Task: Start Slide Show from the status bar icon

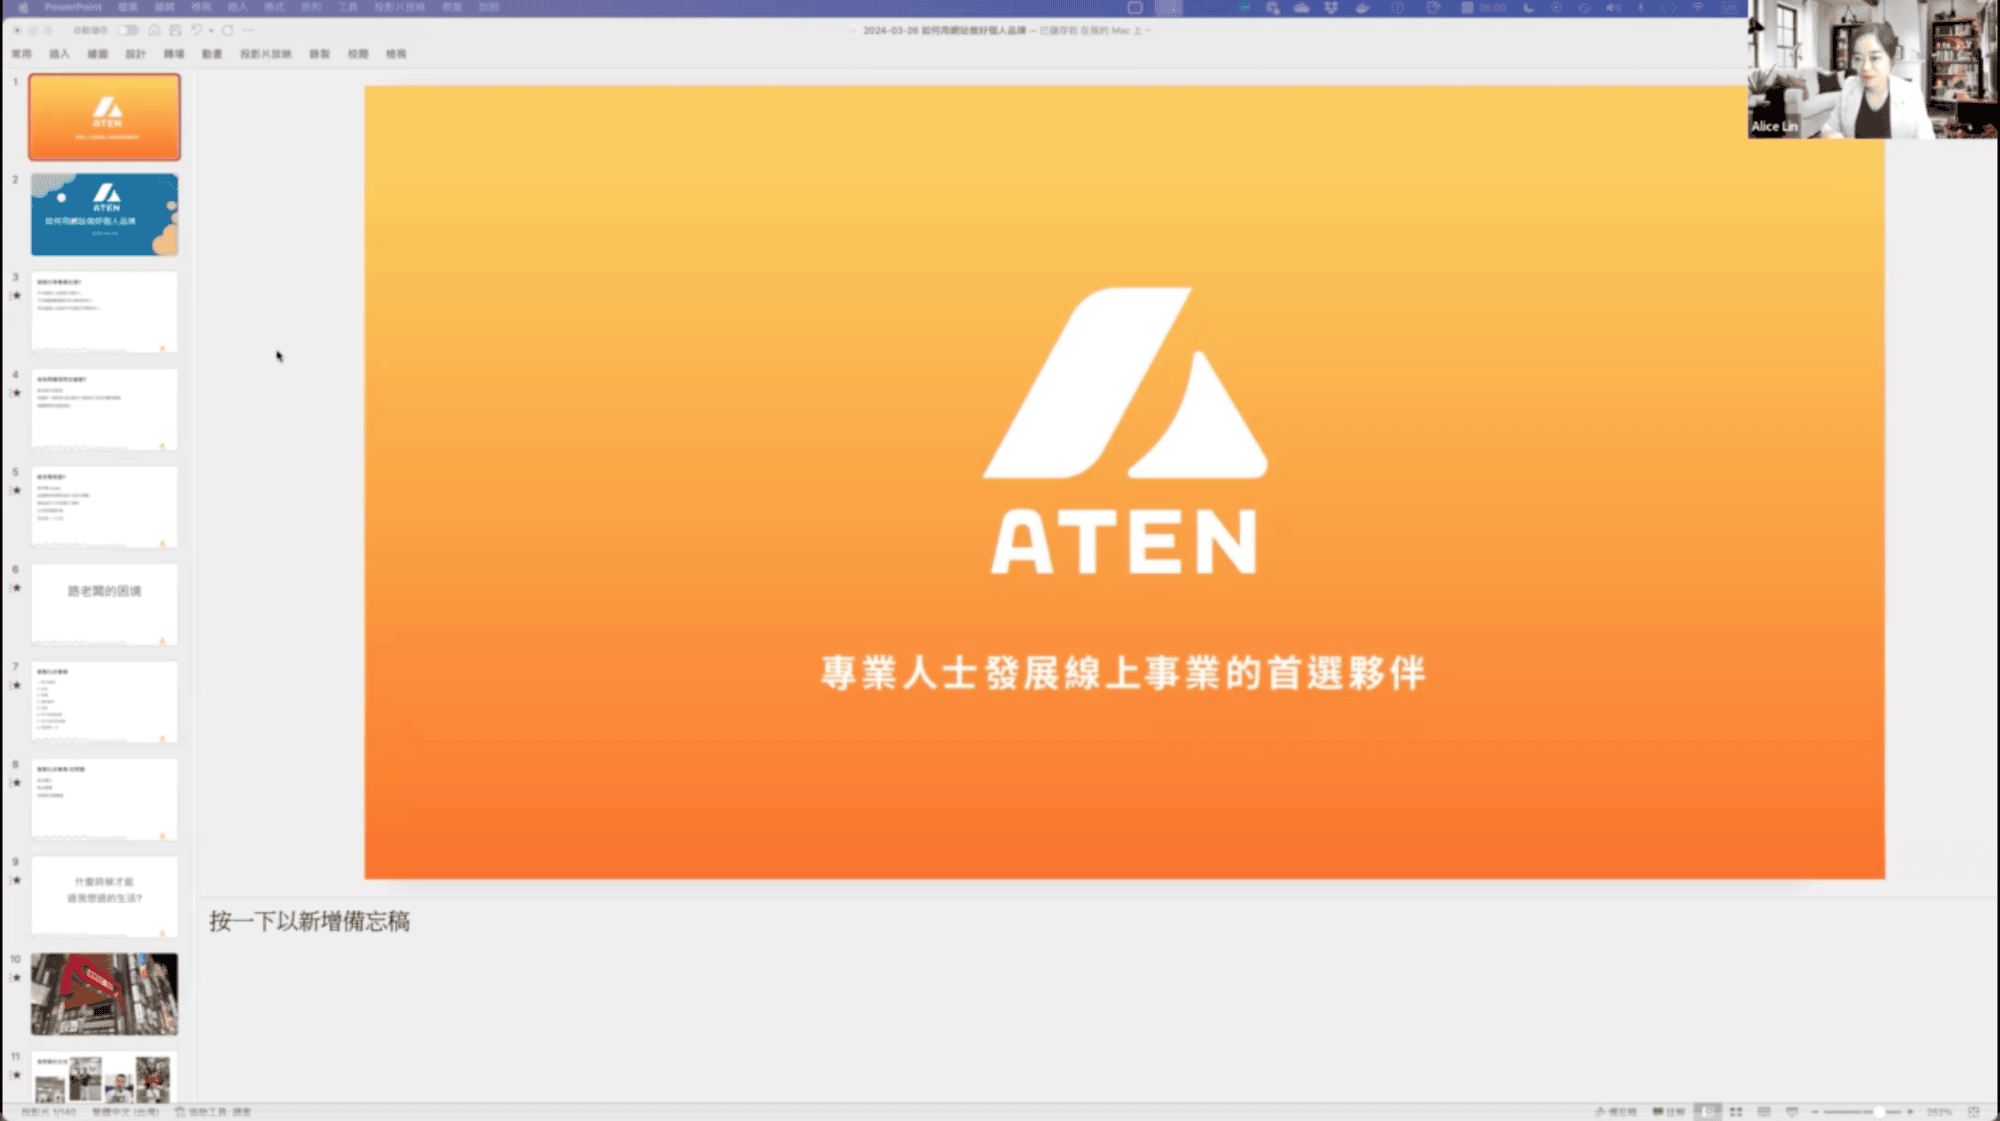Action: pyautogui.click(x=1792, y=1111)
